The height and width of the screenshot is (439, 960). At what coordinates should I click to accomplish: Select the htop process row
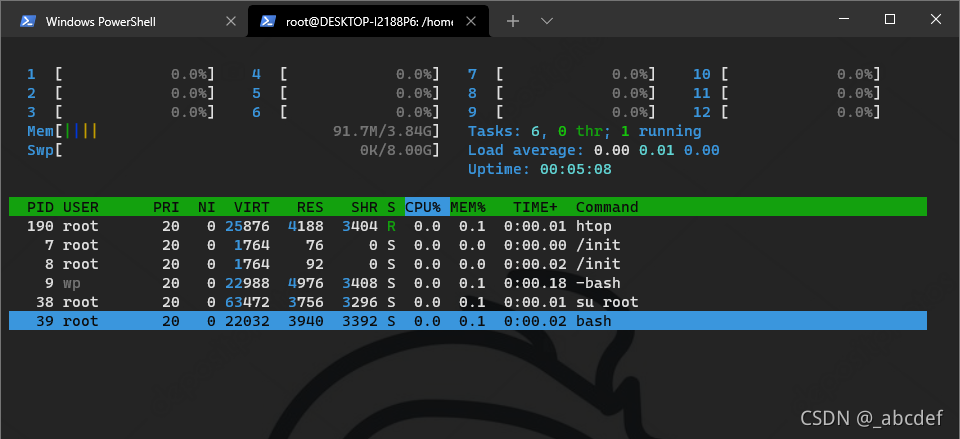pyautogui.click(x=468, y=226)
